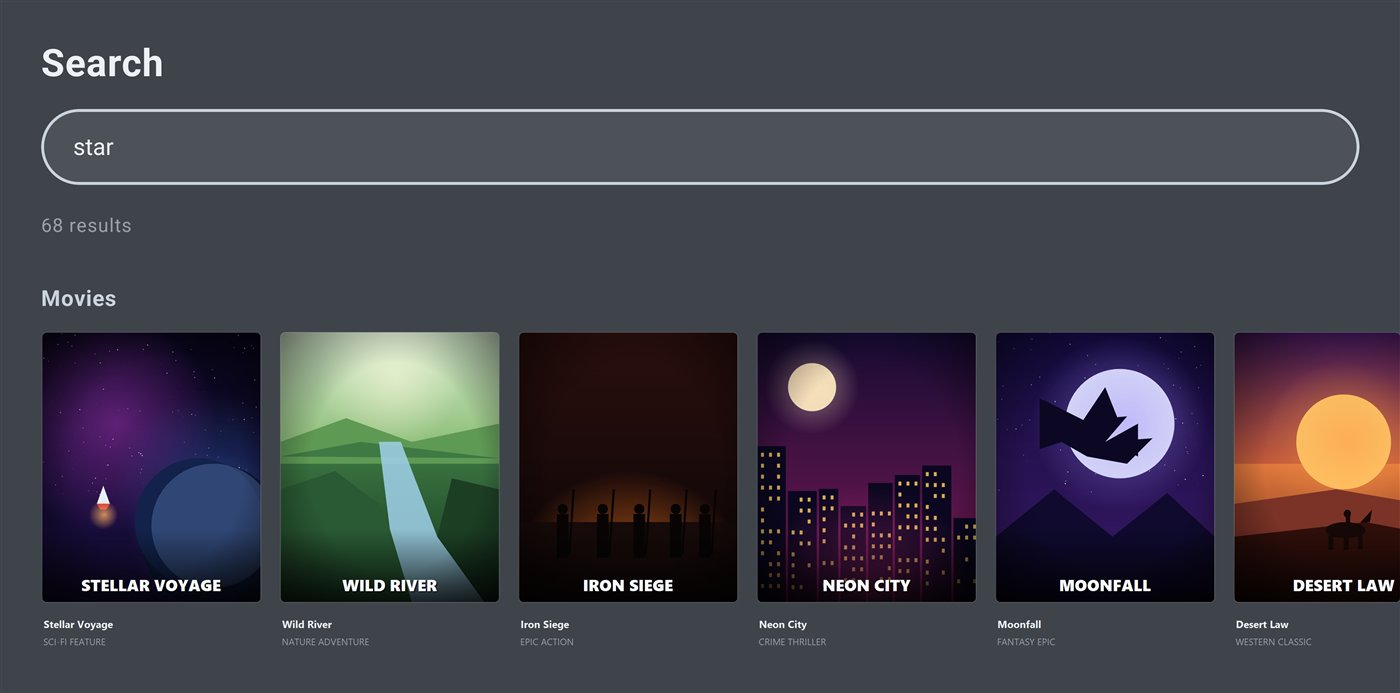
Task: Open the Moonfall movie poster
Action: click(x=1105, y=467)
